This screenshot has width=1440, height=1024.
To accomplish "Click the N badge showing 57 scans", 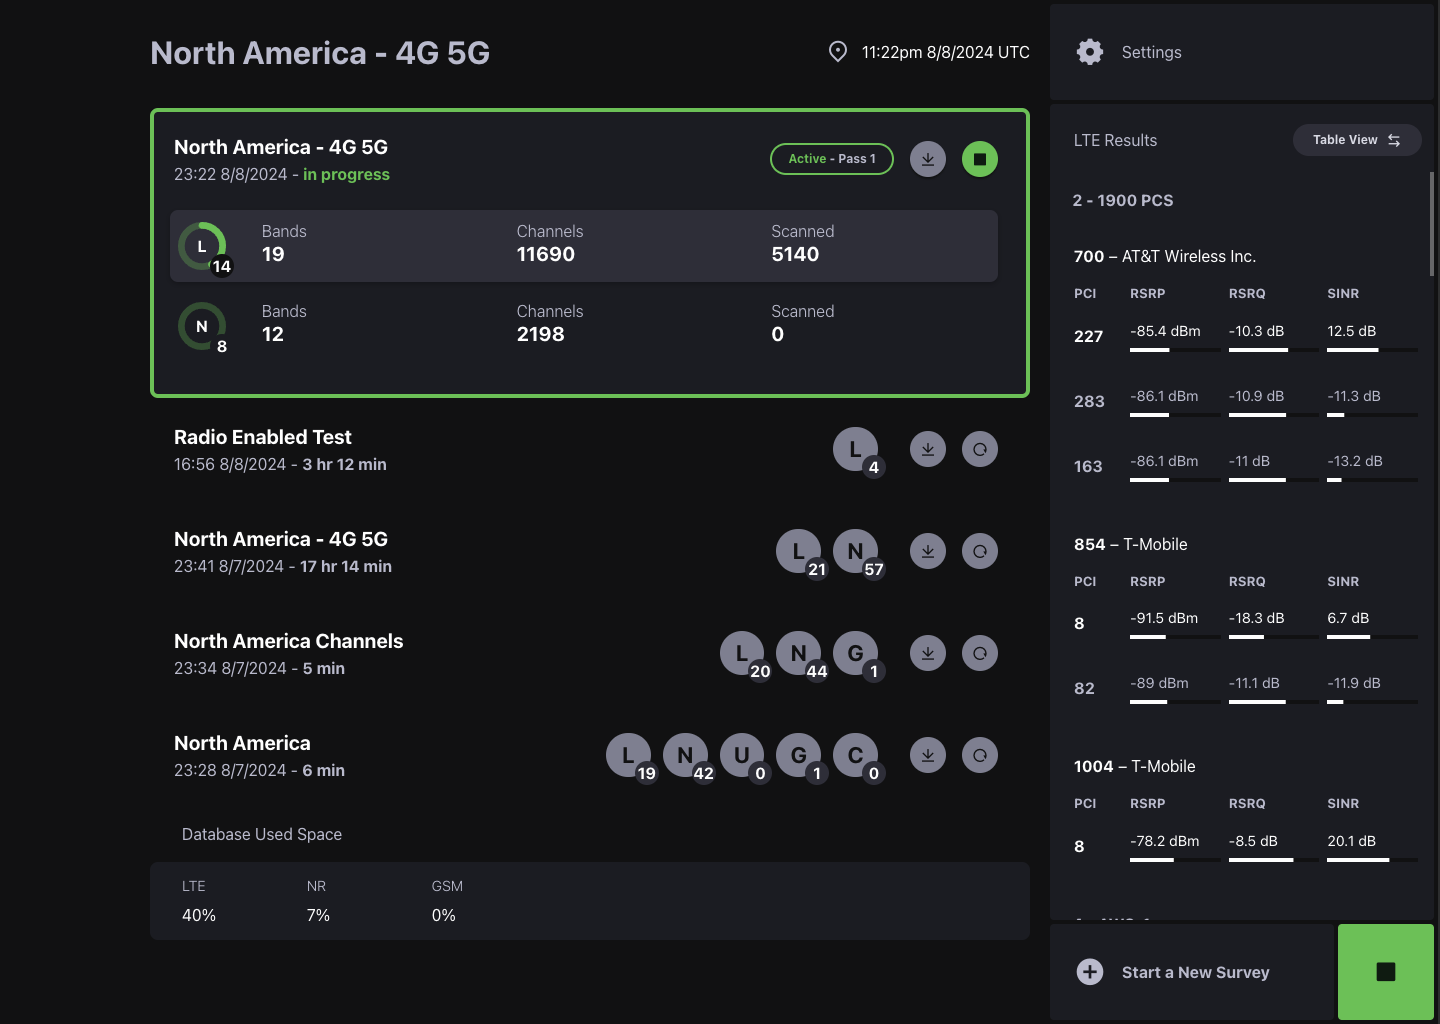I will click(855, 551).
